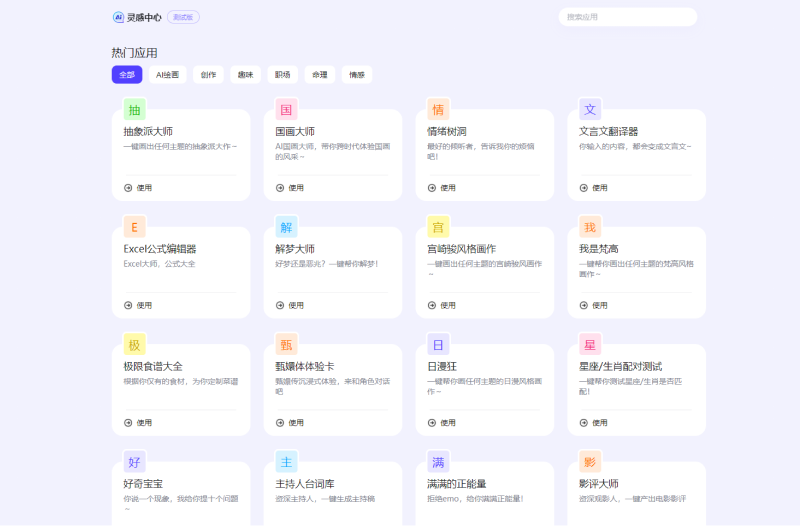This screenshot has width=800, height=526.
Task: Click 使用 on the 抽象派大师 card
Action: (138, 188)
